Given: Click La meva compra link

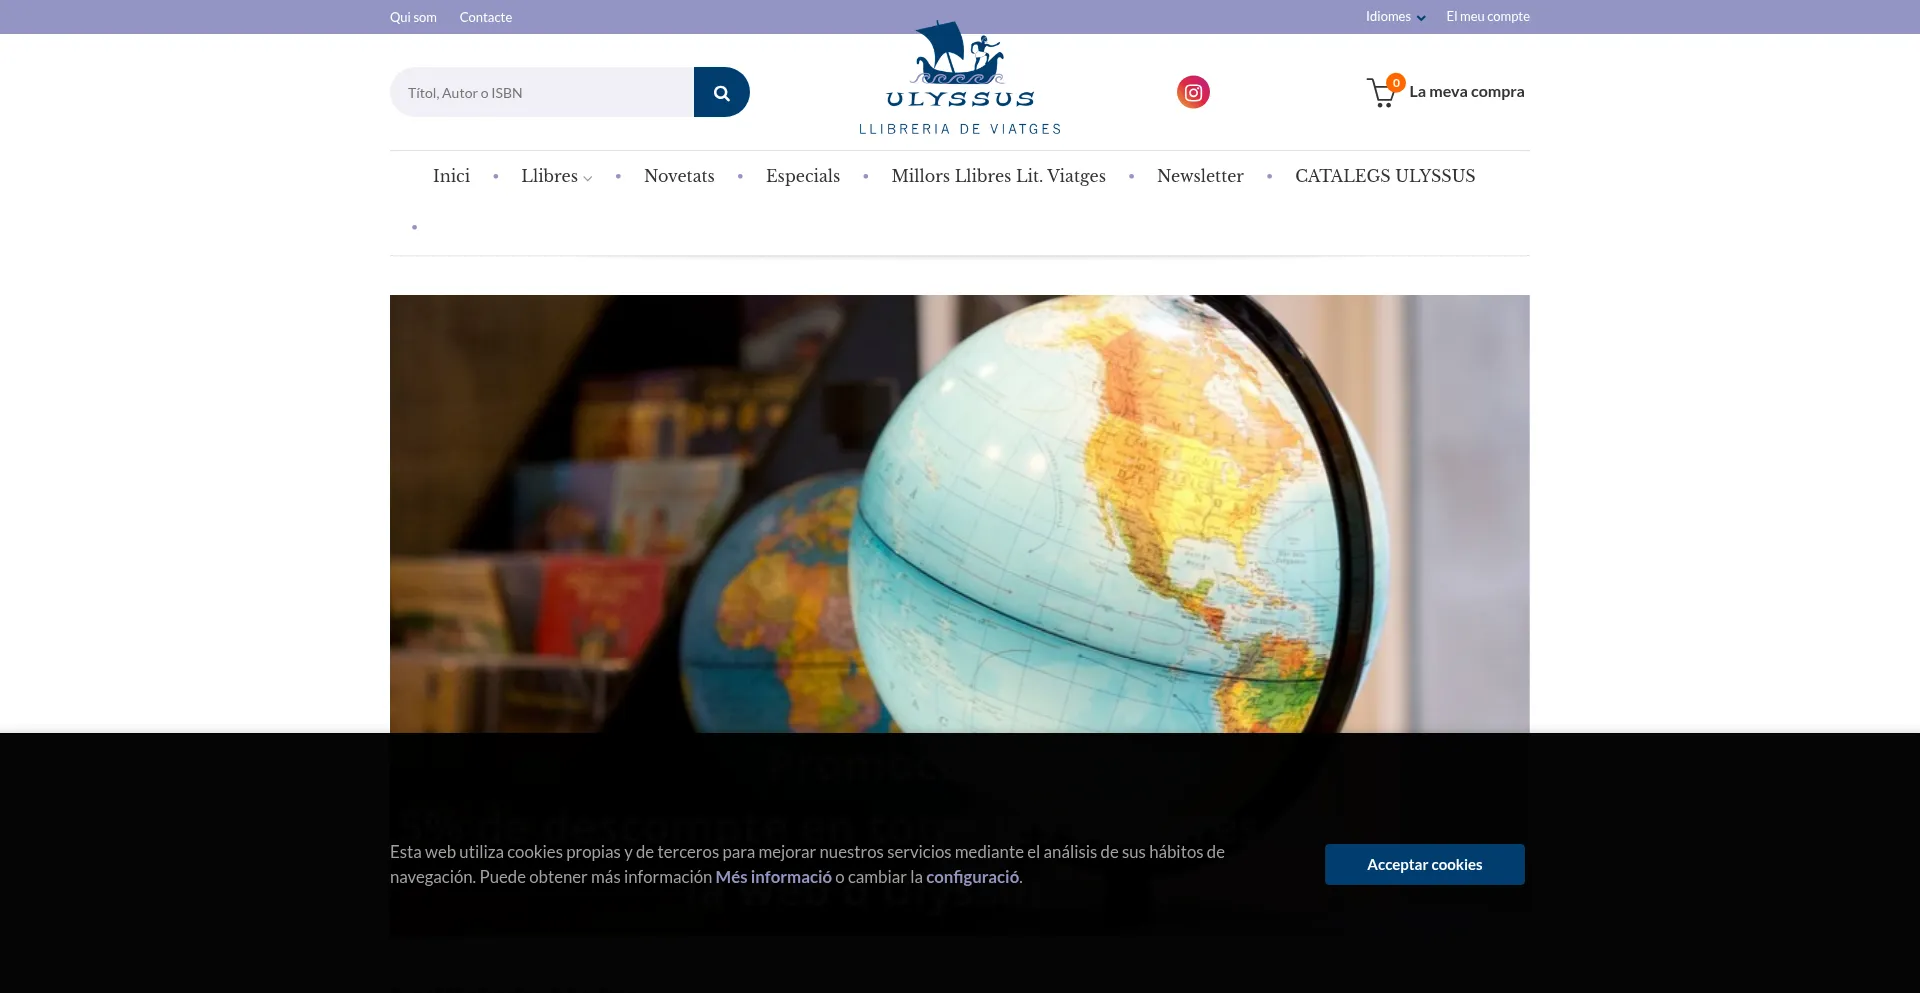Looking at the screenshot, I should [1467, 92].
